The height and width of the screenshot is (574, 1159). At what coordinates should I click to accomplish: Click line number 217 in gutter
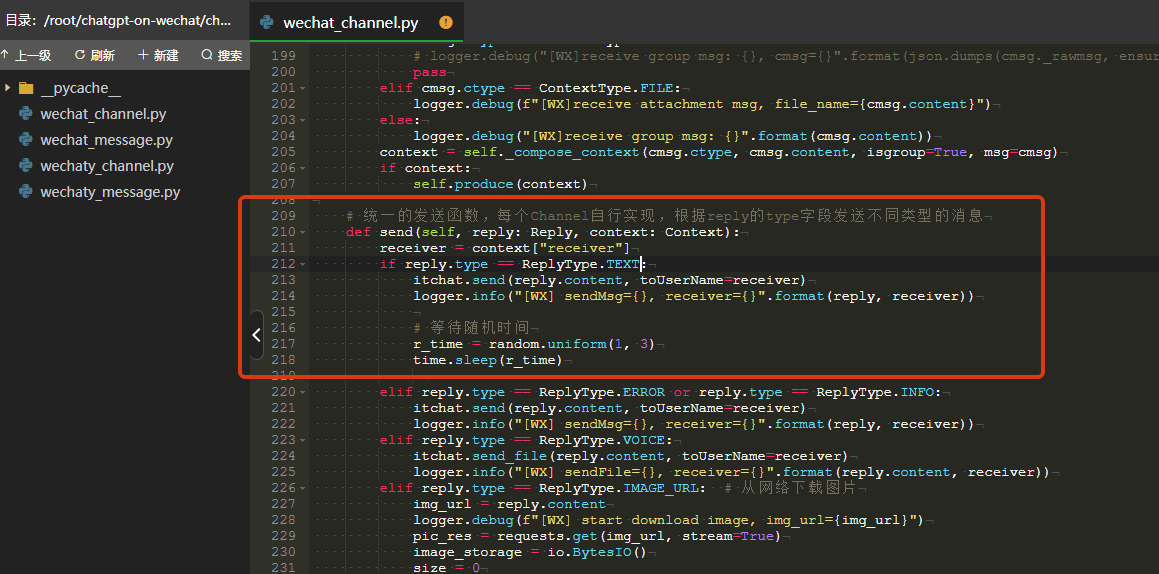[283, 344]
